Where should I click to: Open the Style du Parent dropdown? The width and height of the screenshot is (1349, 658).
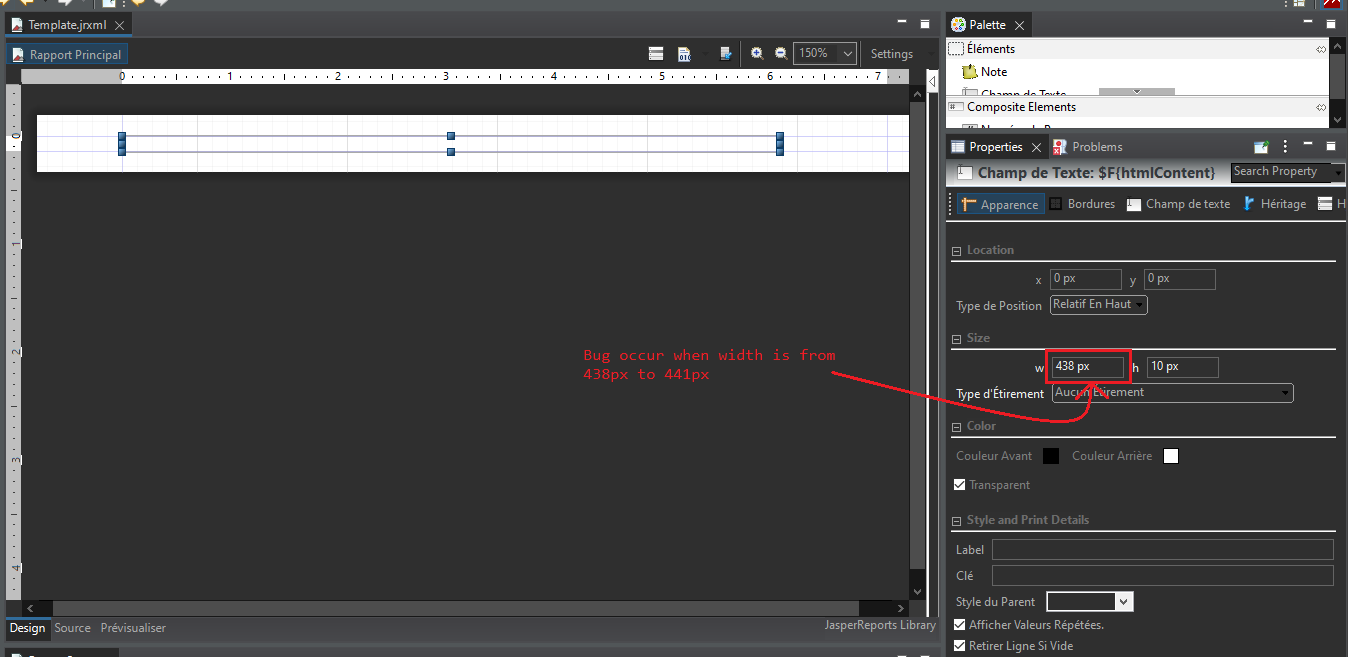coord(1125,601)
